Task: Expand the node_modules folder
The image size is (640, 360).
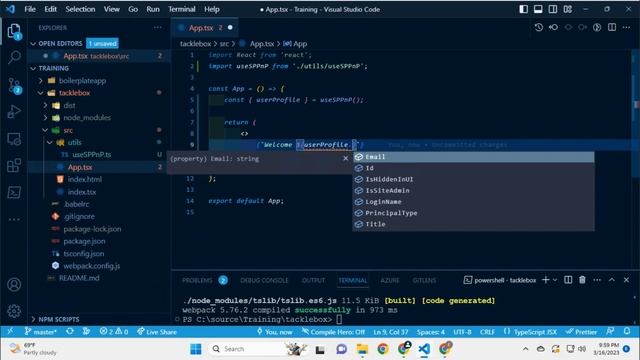Action: pyautogui.click(x=45, y=118)
